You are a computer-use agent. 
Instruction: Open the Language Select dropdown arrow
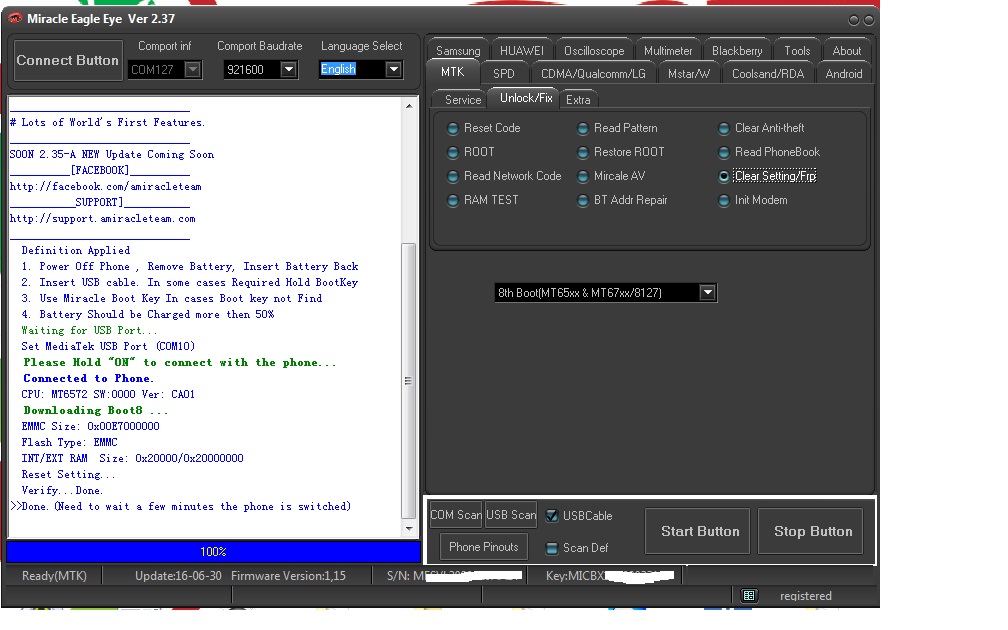(393, 69)
